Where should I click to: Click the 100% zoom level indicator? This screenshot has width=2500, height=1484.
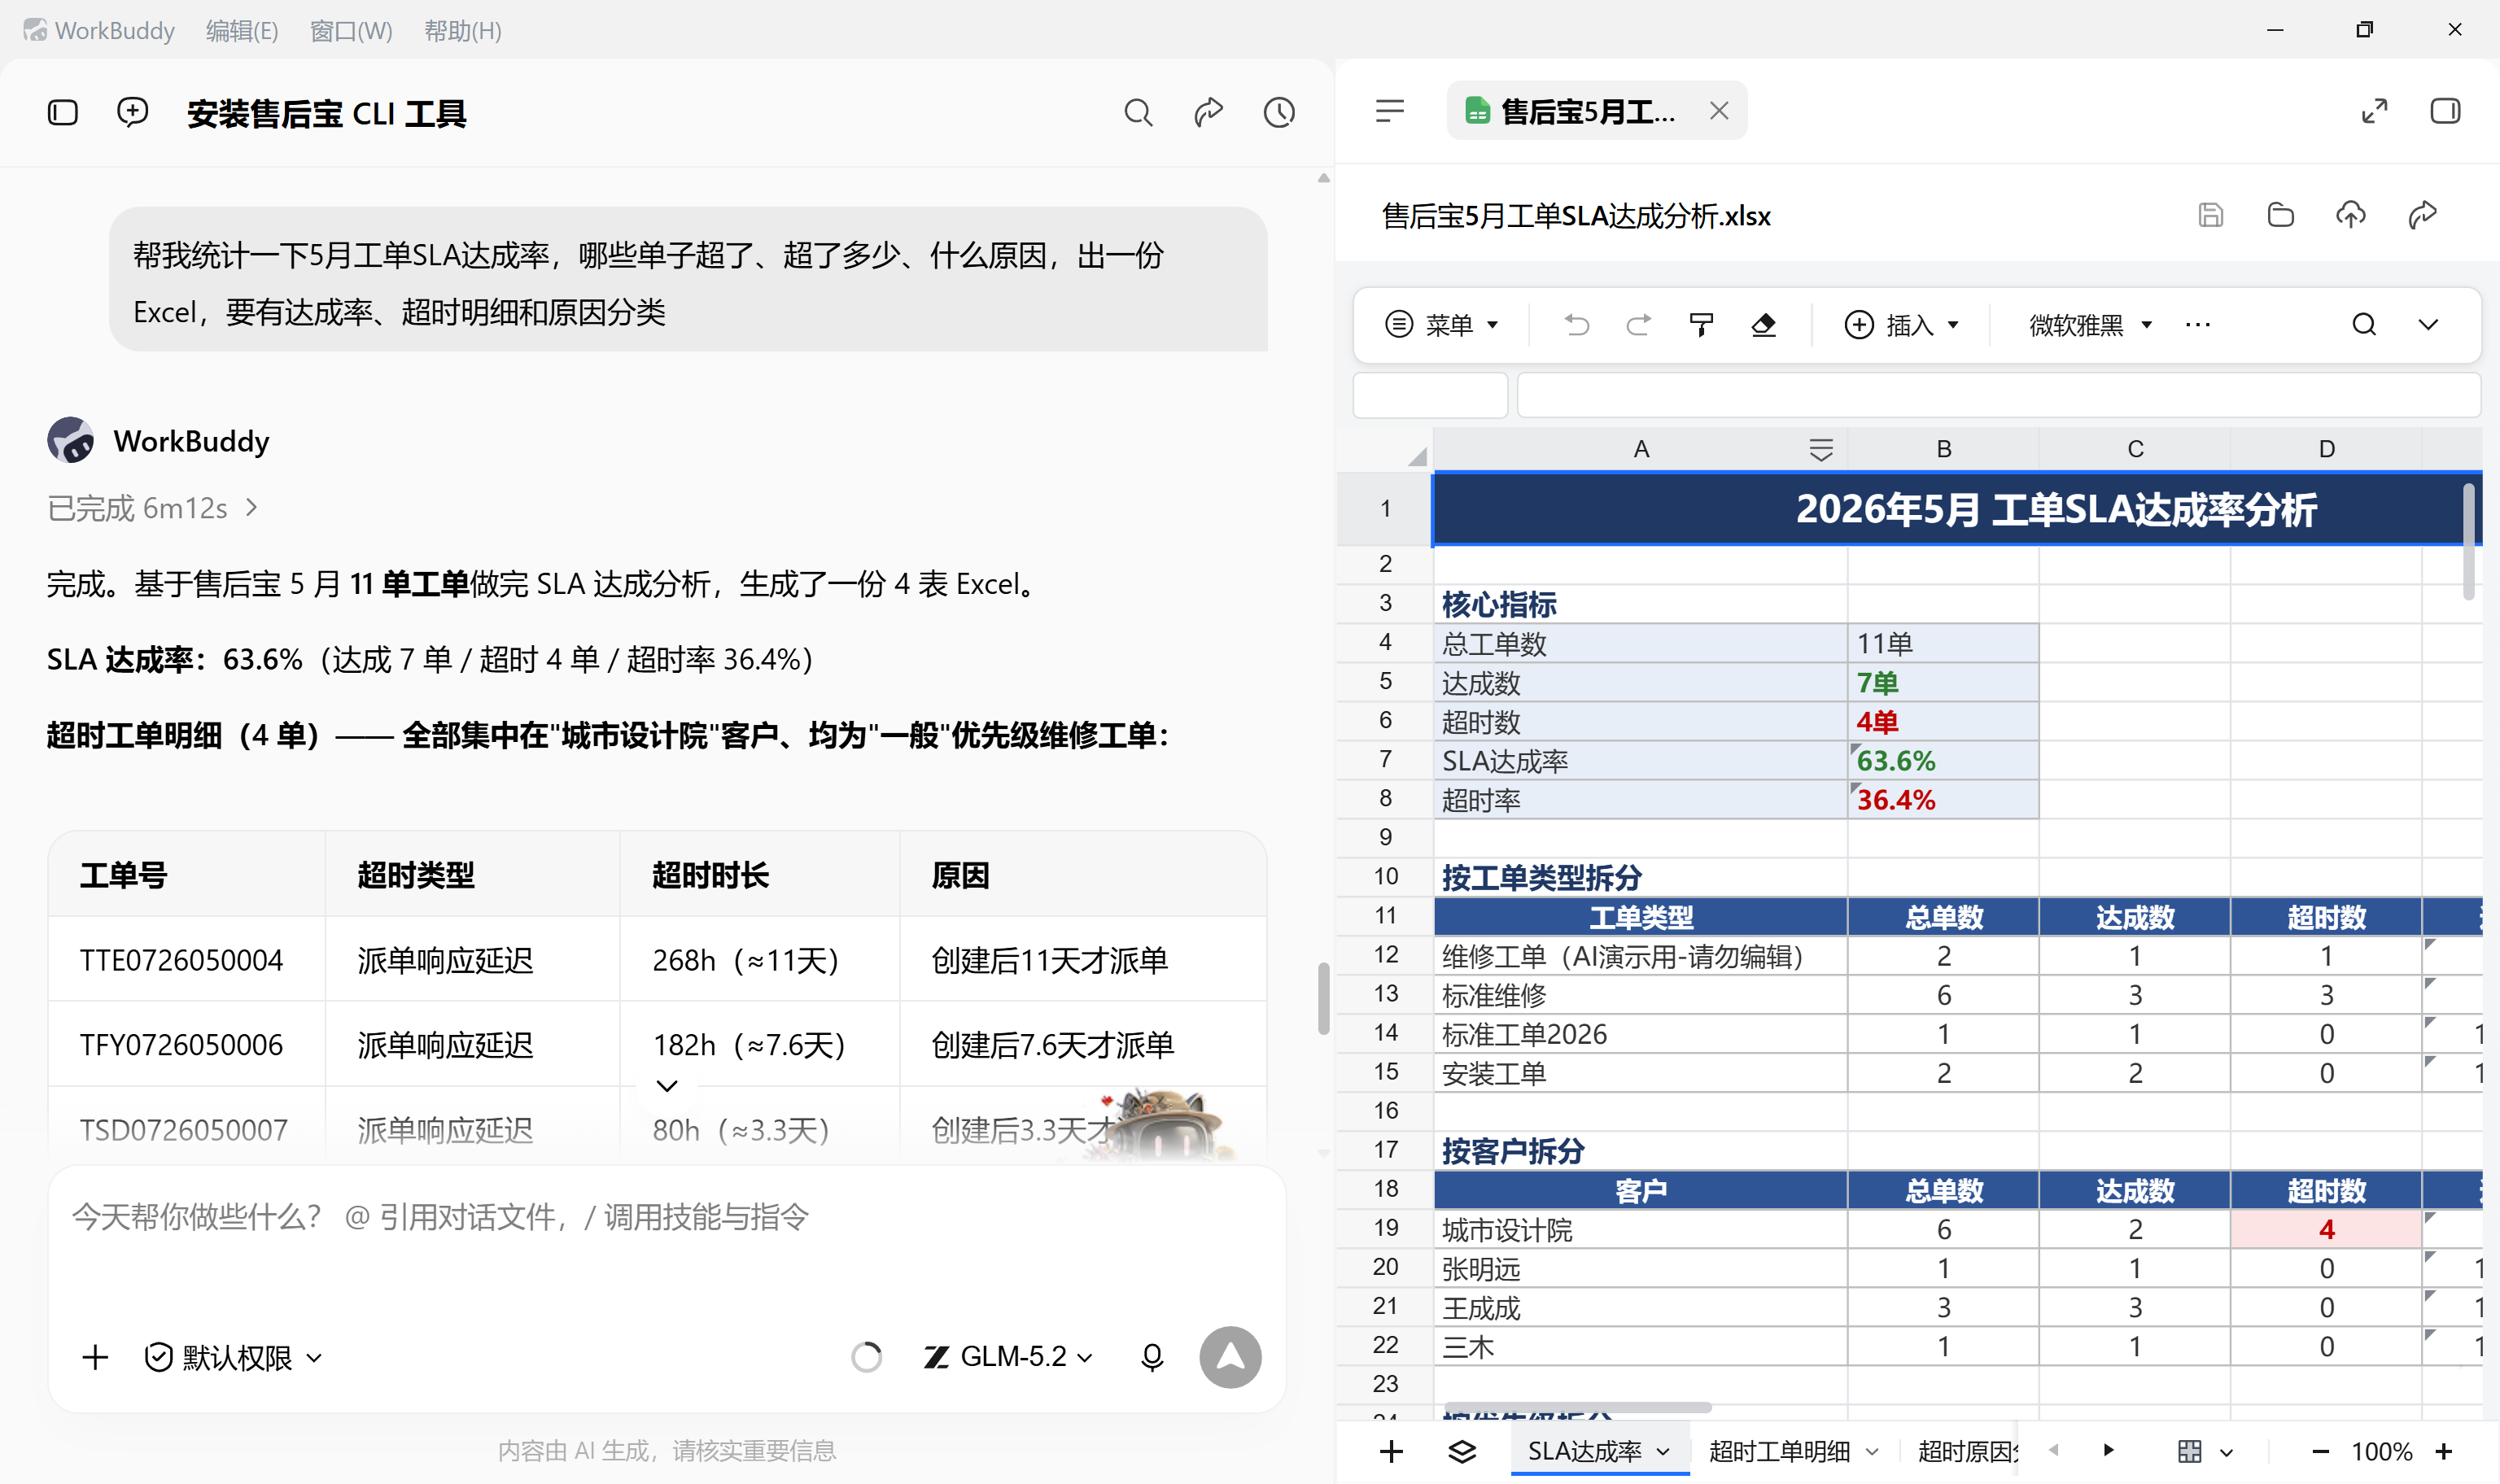(x=2382, y=1451)
